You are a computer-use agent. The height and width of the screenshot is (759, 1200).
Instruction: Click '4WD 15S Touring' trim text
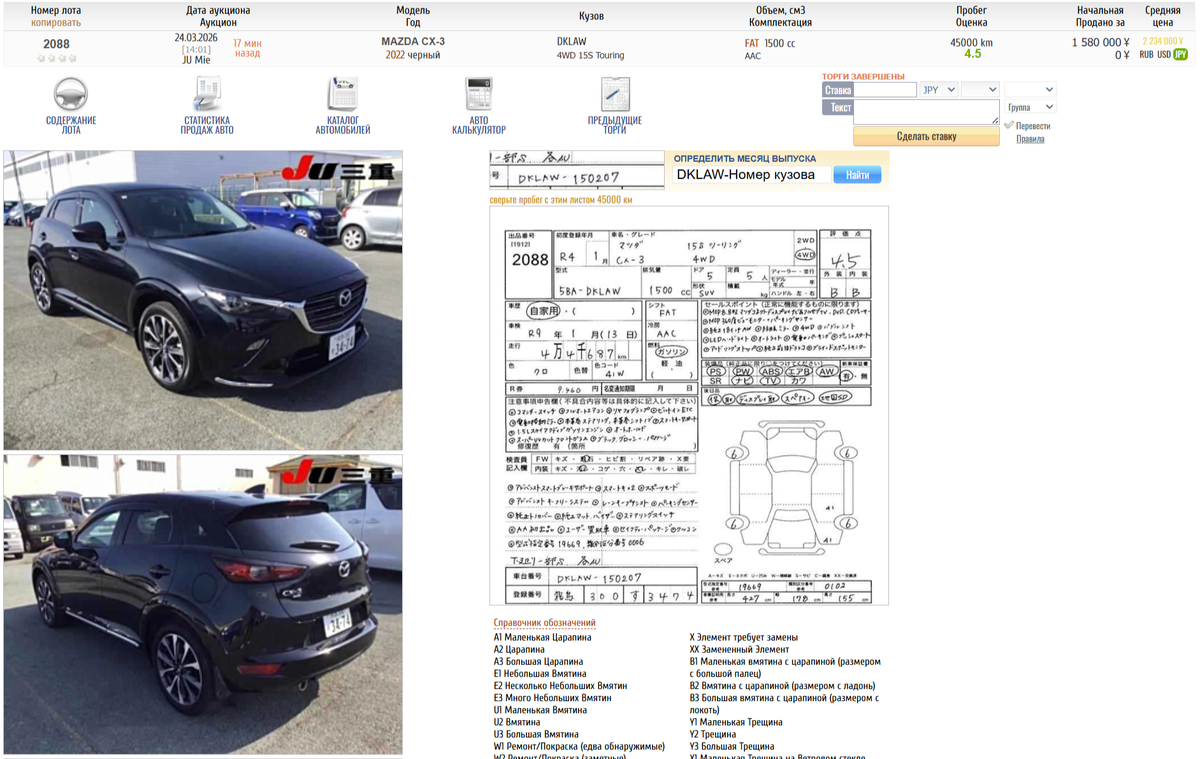tap(590, 55)
